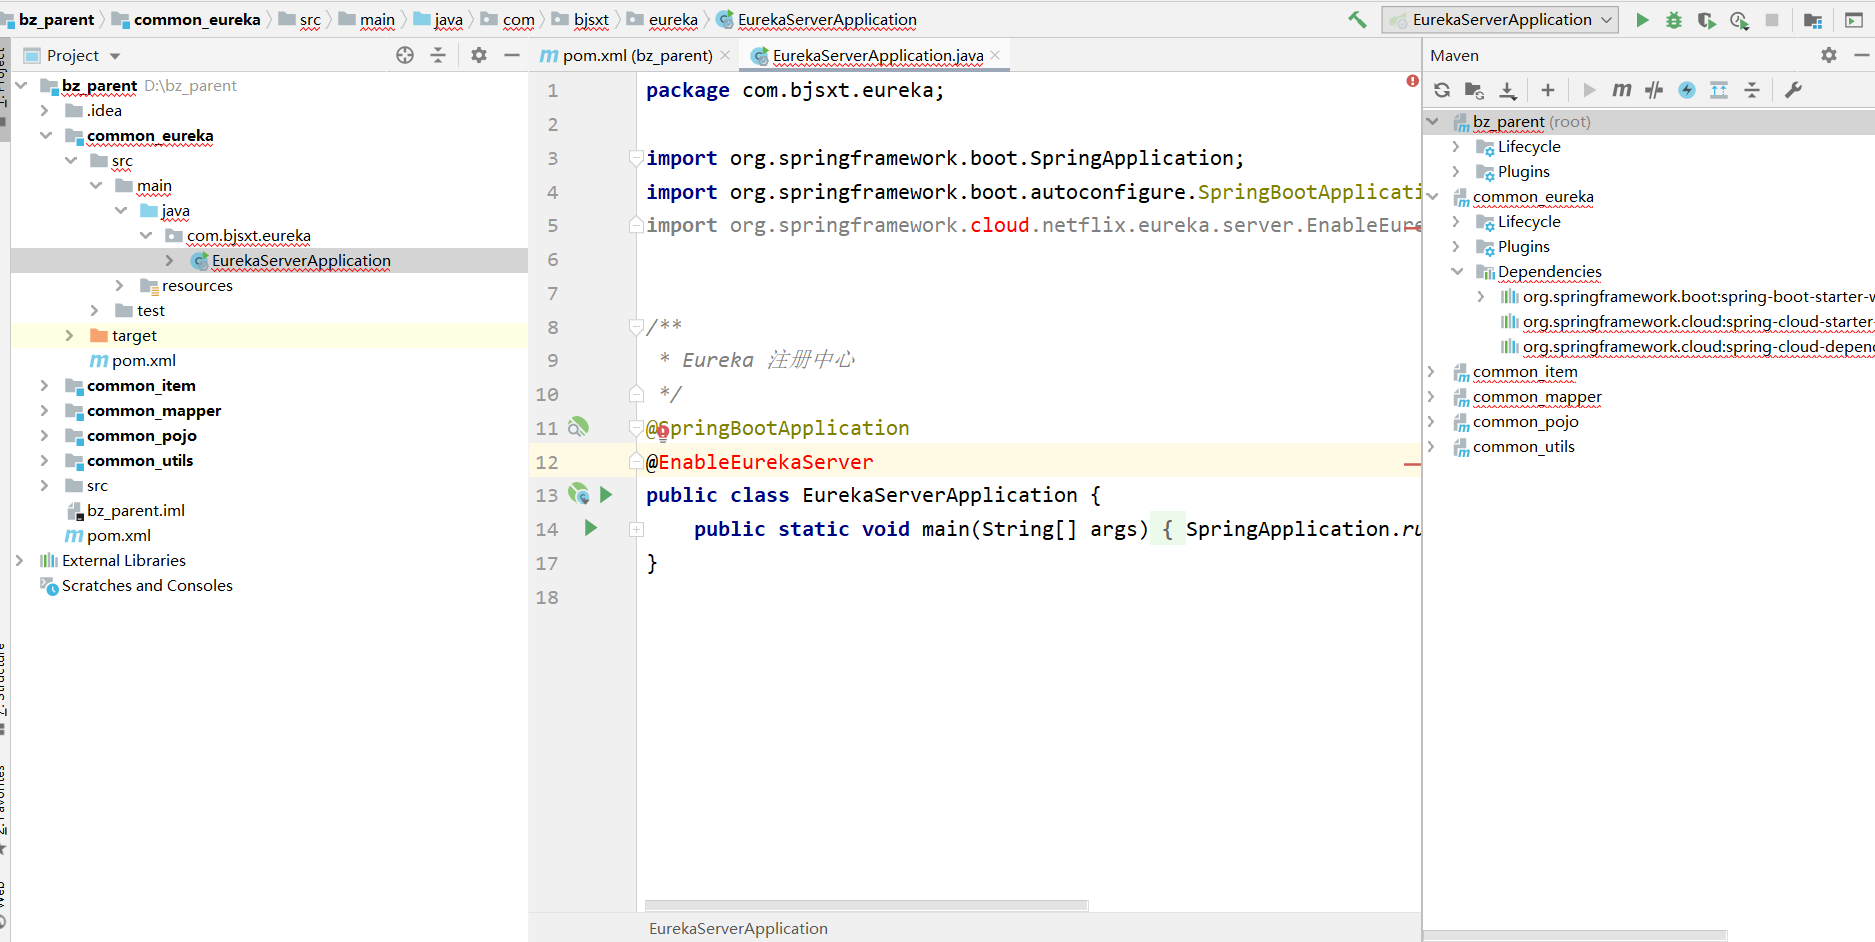Screen dimensions: 1875x942
Task: Close the pom.xml (bz_parent) tab
Action: 725,55
